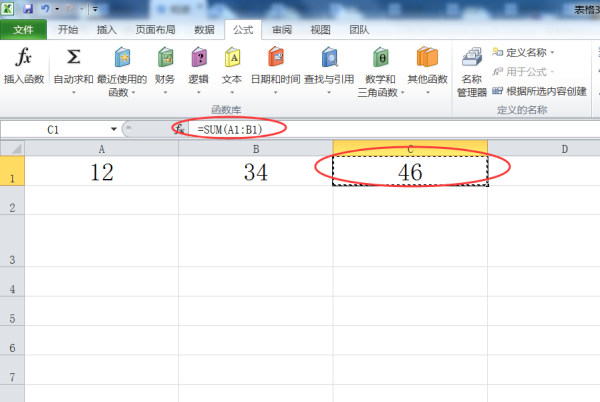Select cell B1 containing 34

(256, 171)
